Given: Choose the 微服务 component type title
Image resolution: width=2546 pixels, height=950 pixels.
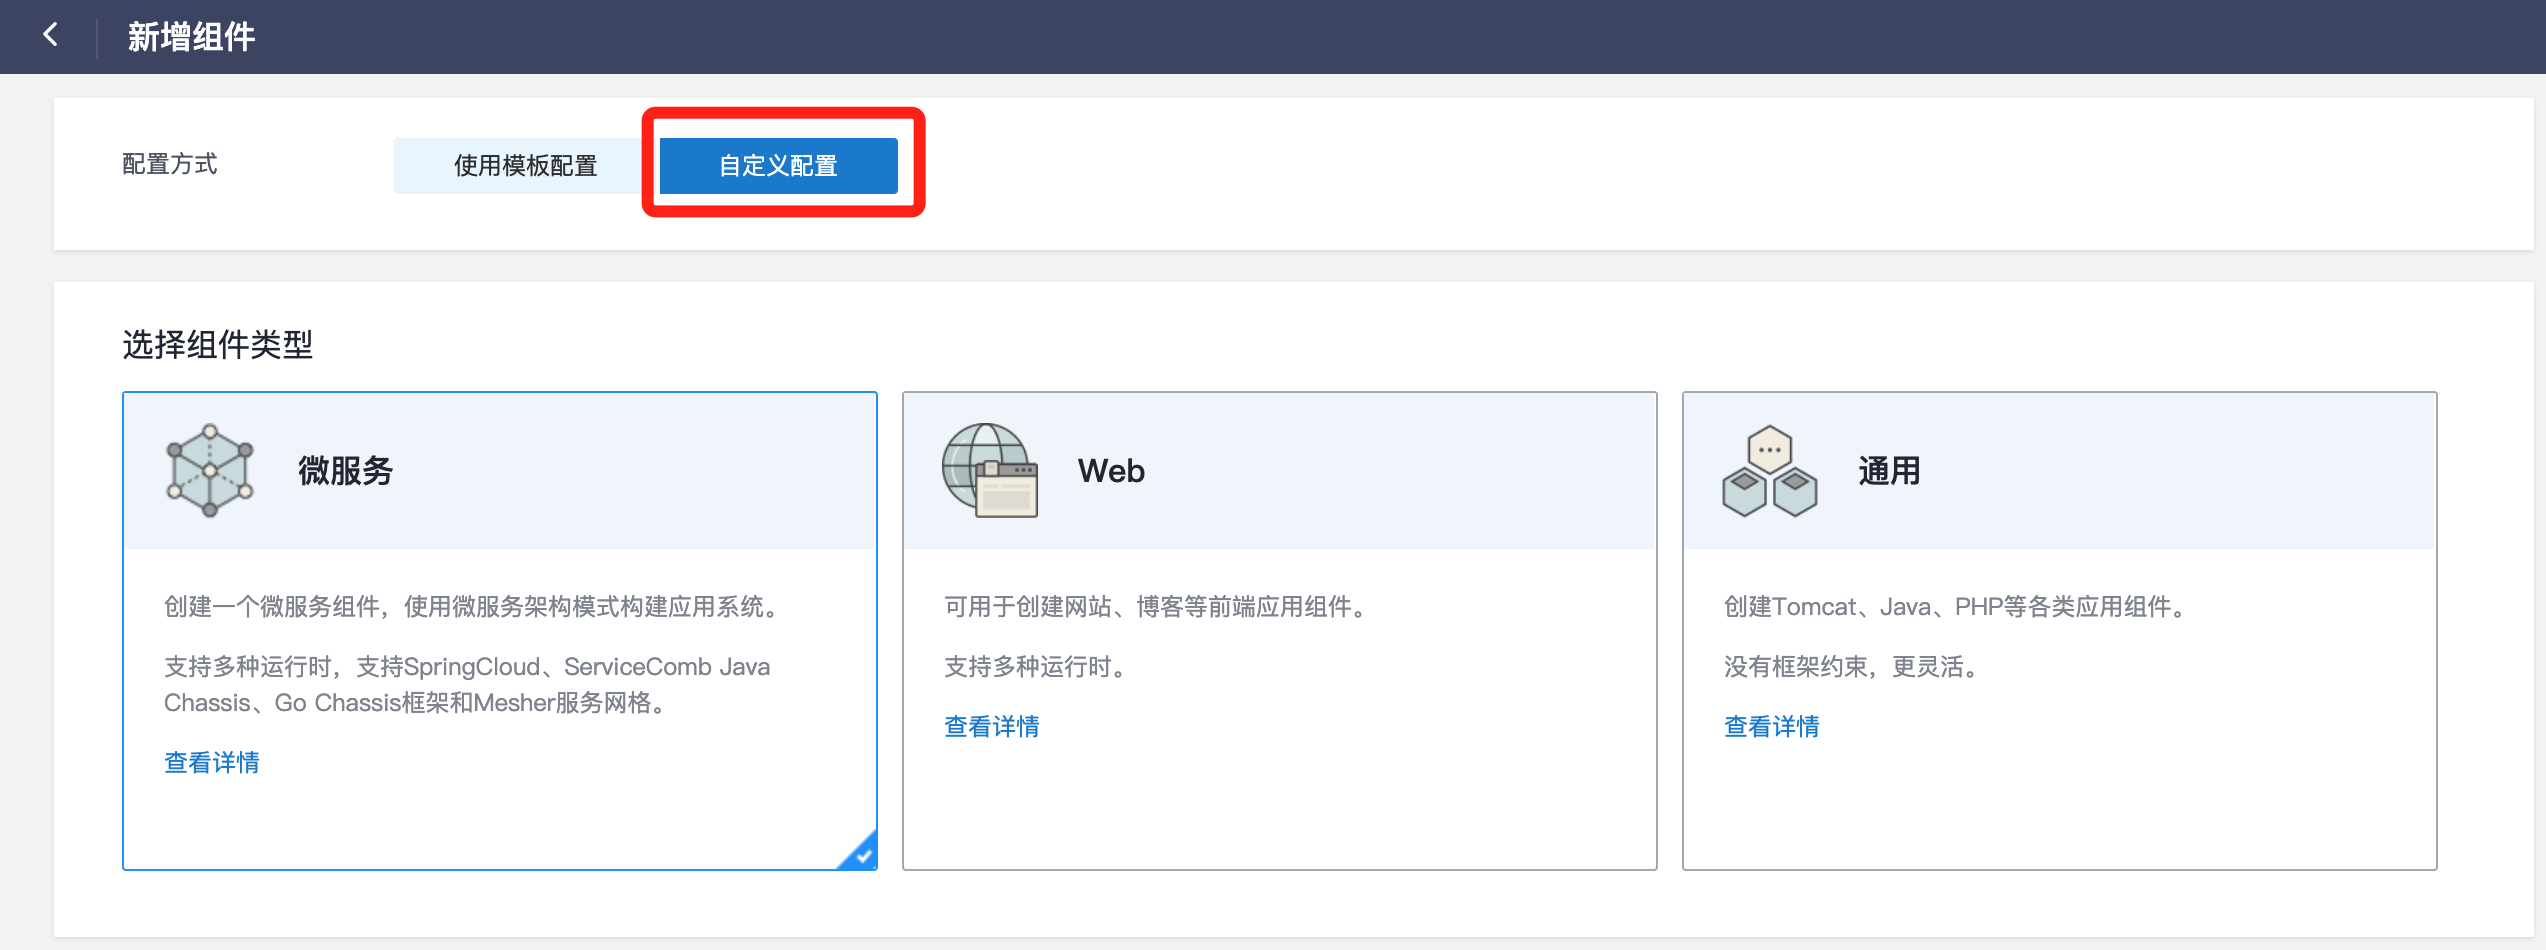Looking at the screenshot, I should pyautogui.click(x=346, y=470).
